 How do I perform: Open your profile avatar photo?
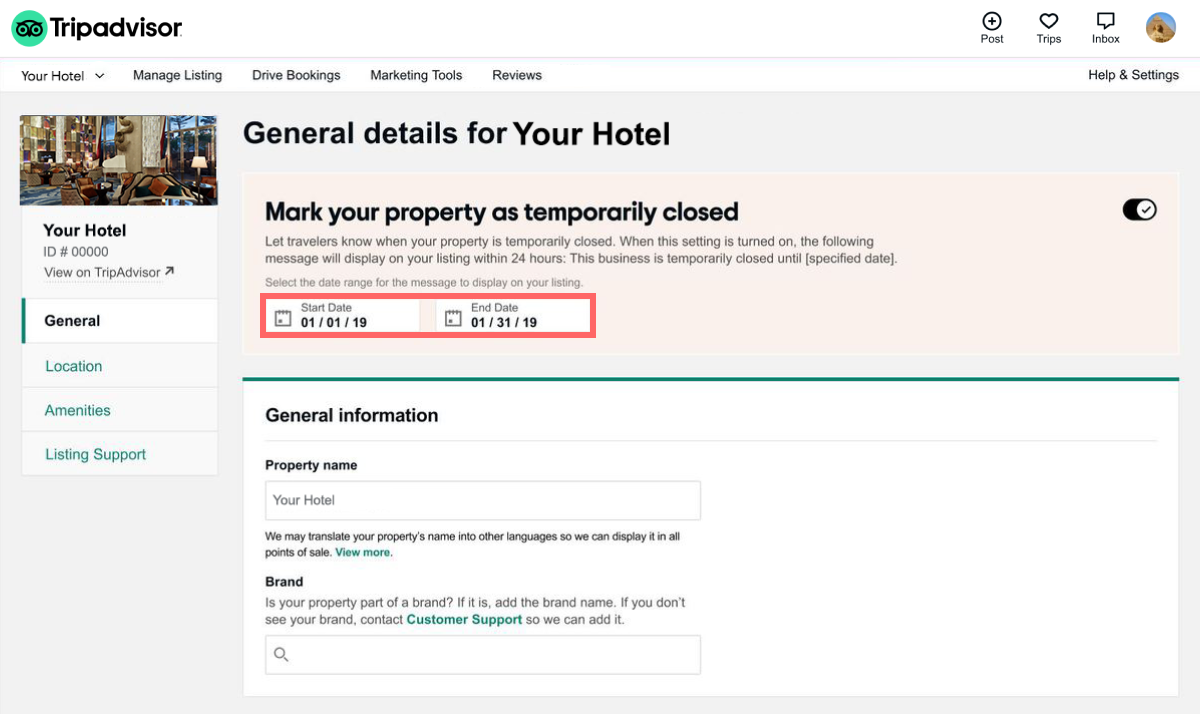(1160, 27)
